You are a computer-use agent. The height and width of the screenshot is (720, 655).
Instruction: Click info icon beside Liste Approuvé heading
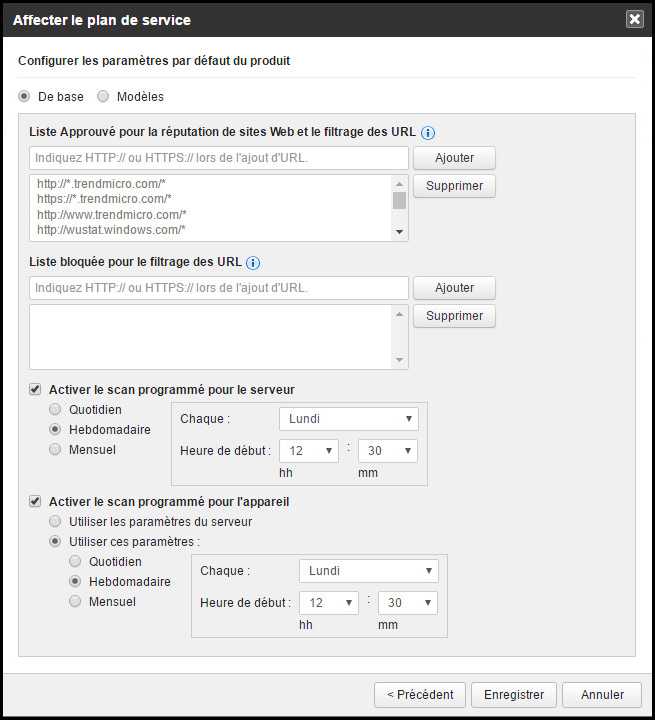click(x=428, y=132)
